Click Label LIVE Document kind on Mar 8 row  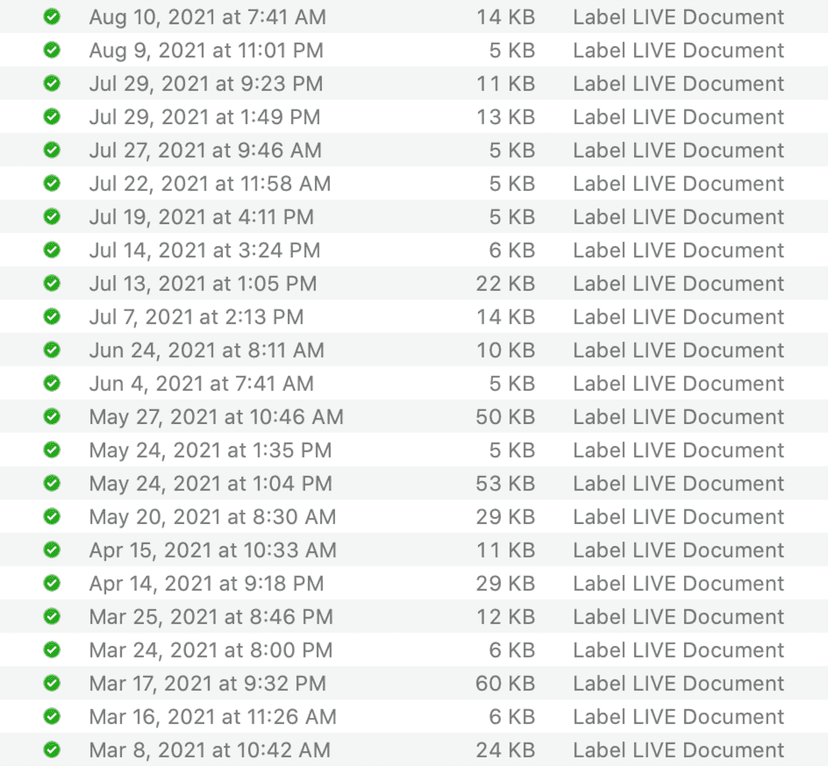pyautogui.click(x=679, y=750)
